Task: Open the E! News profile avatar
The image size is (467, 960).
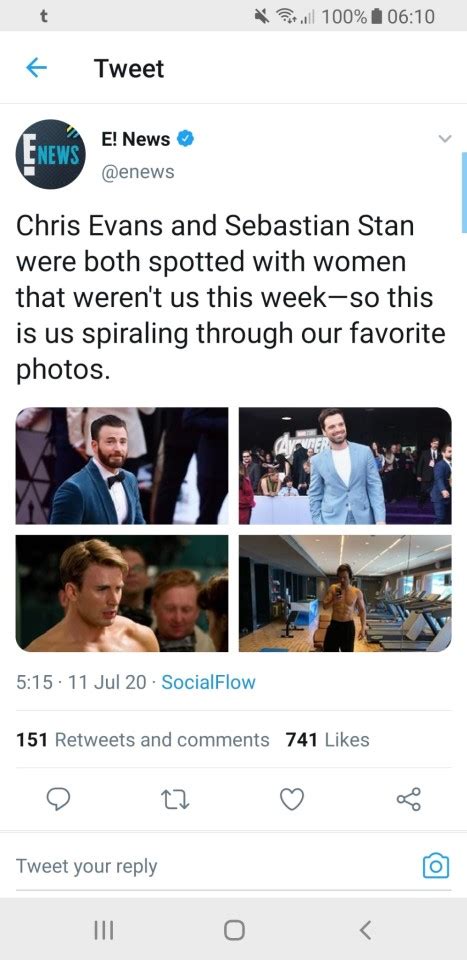Action: pos(50,154)
